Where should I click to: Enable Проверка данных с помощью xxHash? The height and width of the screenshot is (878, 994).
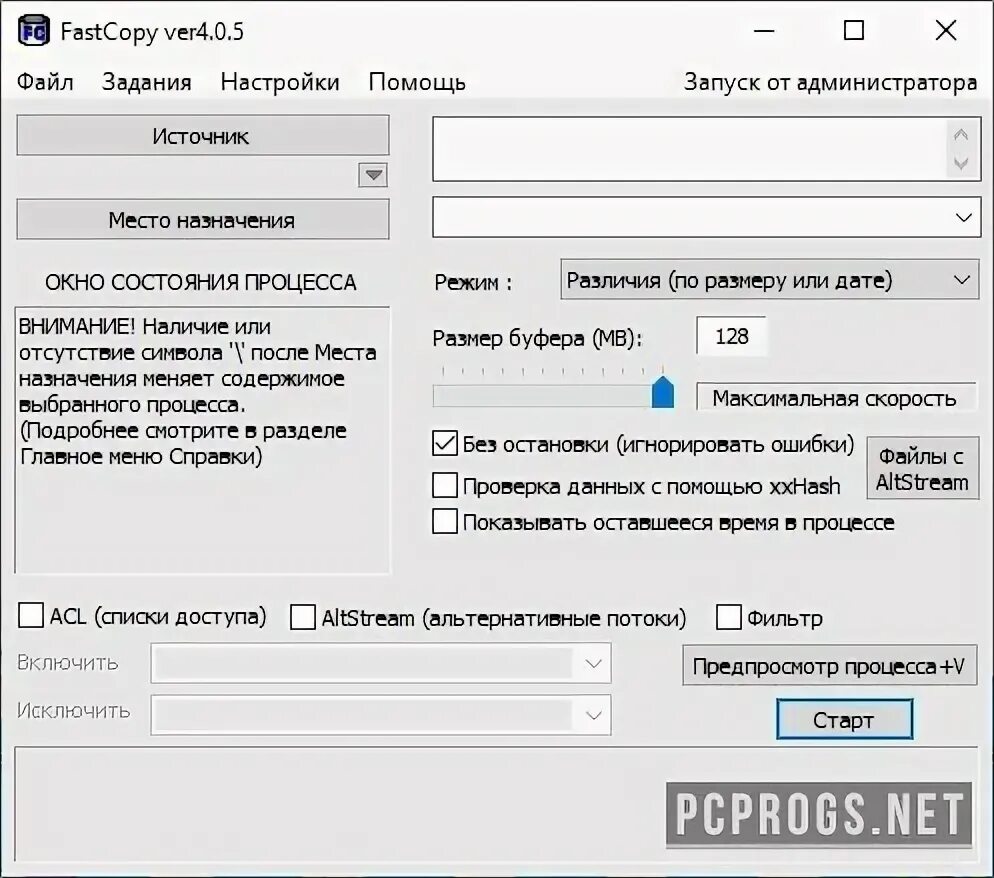coord(444,486)
